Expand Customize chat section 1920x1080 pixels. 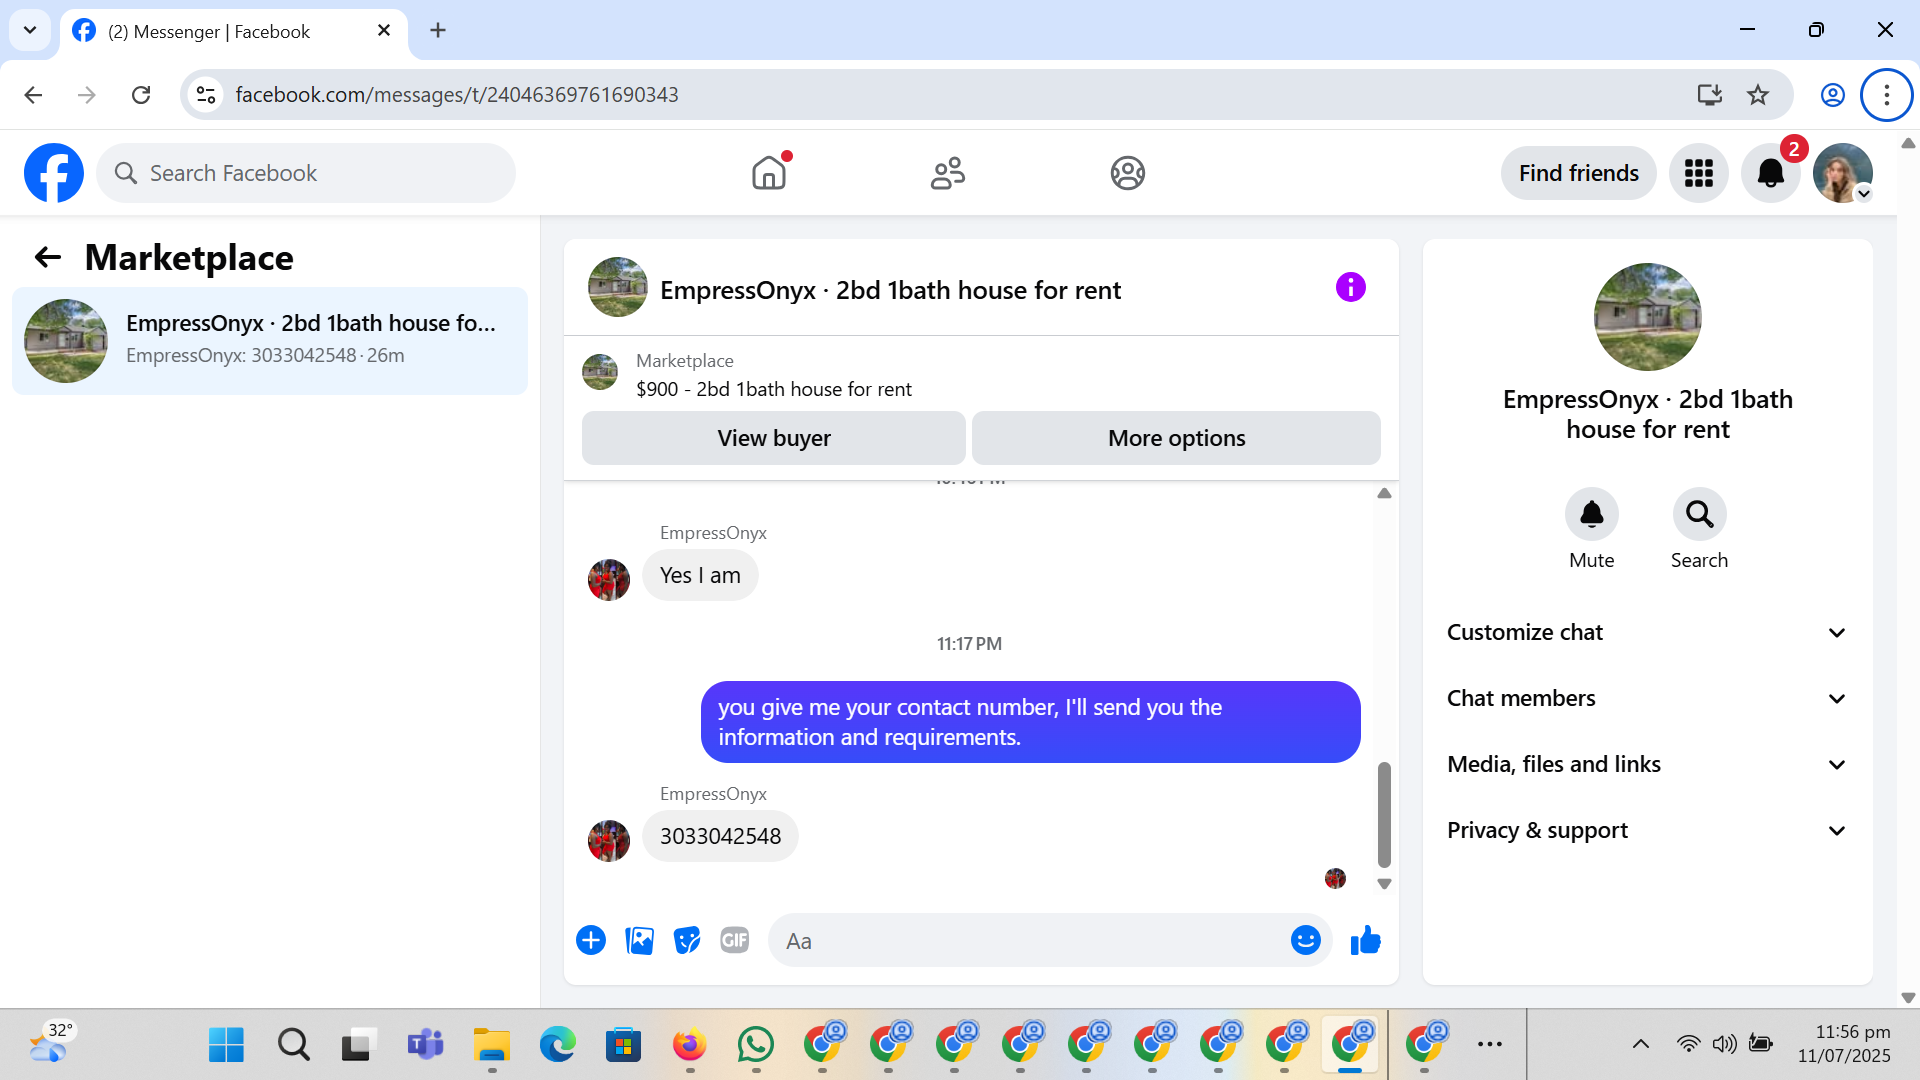pos(1647,633)
